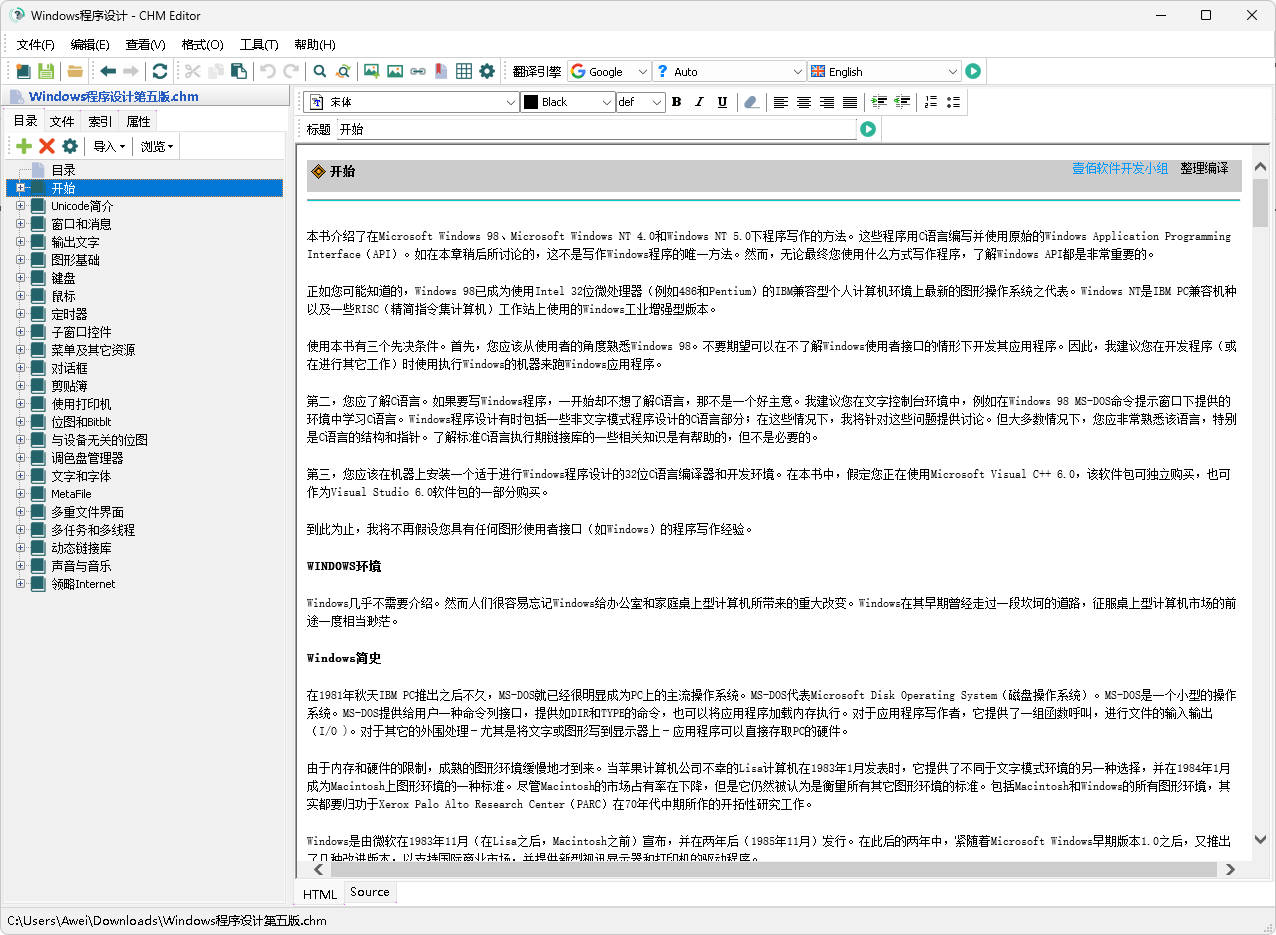Expand the 窗口和消息 tree node
The width and height of the screenshot is (1276, 935).
click(x=21, y=224)
